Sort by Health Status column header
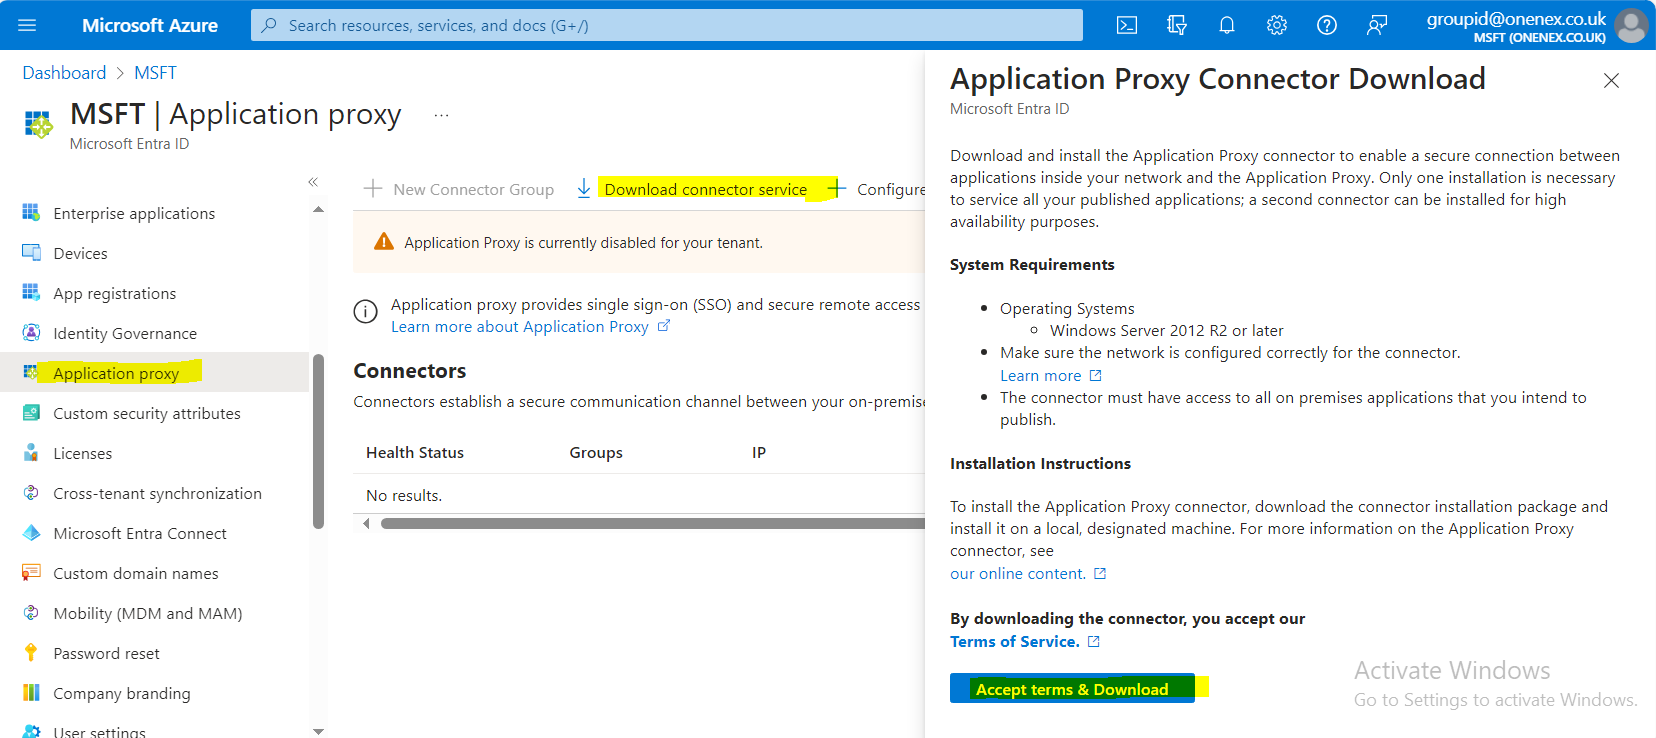Image resolution: width=1656 pixels, height=738 pixels. (415, 452)
